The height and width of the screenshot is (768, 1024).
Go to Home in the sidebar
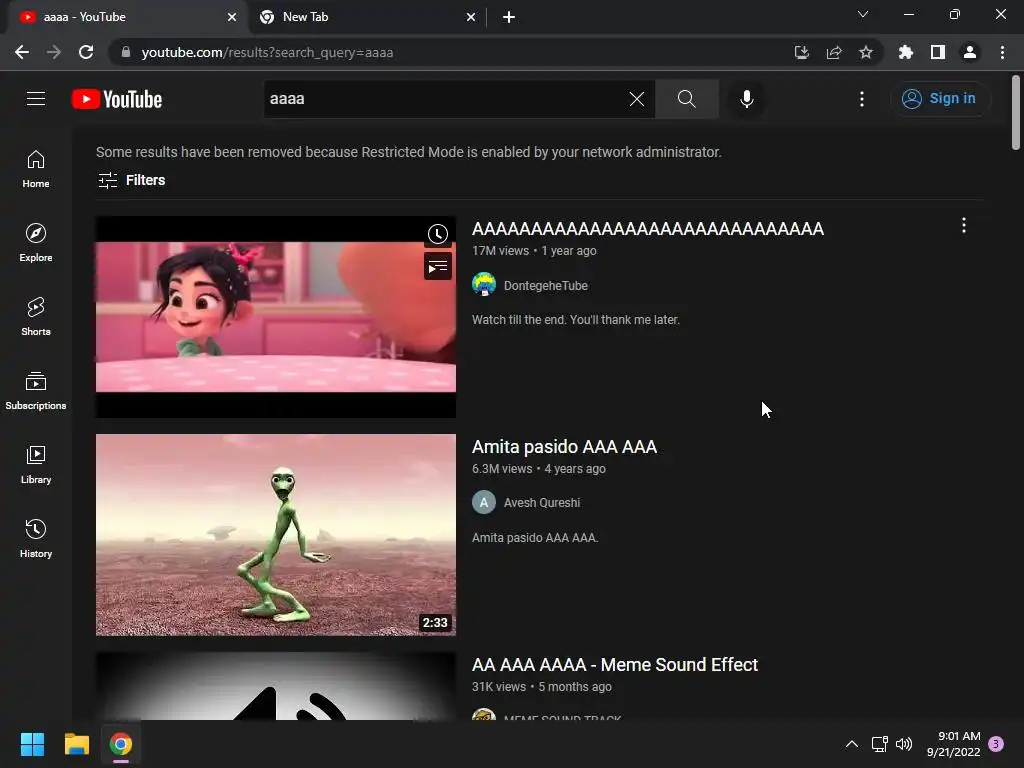pos(36,169)
